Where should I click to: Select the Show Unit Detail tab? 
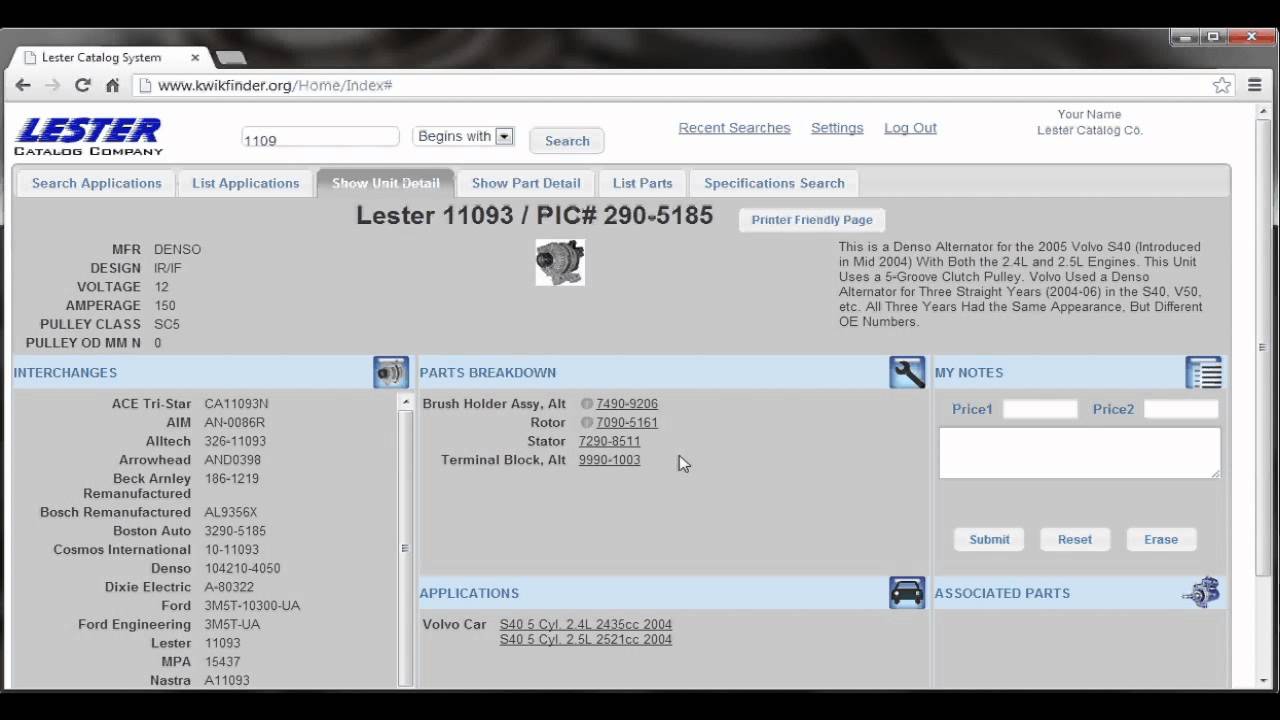coord(386,183)
